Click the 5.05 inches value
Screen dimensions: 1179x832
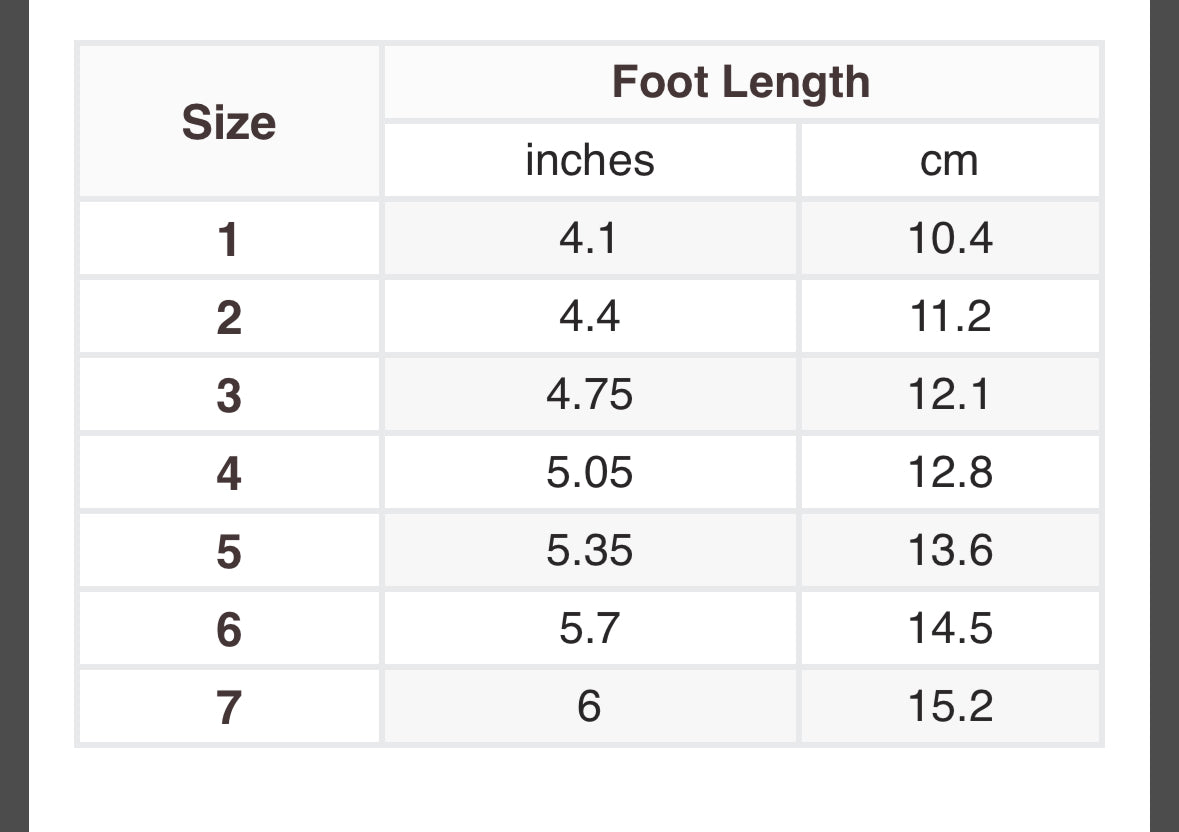click(590, 473)
